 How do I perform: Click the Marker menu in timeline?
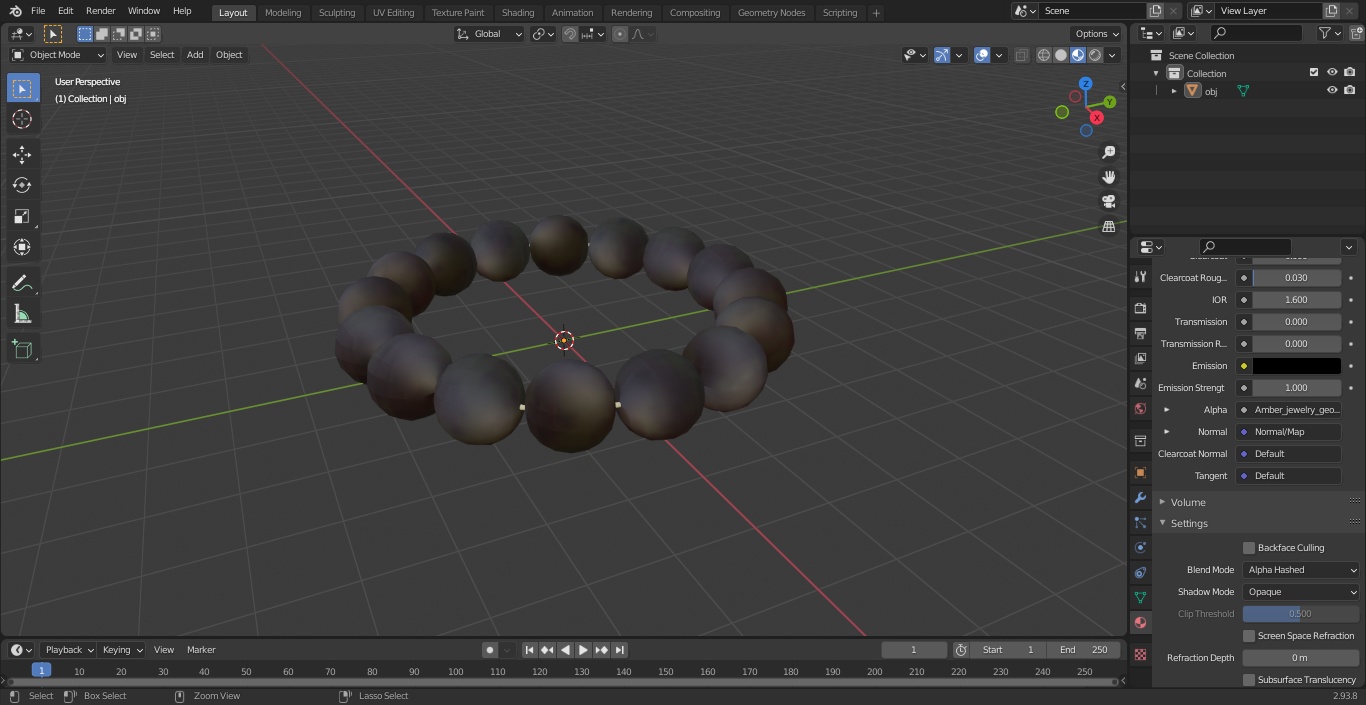coord(201,650)
